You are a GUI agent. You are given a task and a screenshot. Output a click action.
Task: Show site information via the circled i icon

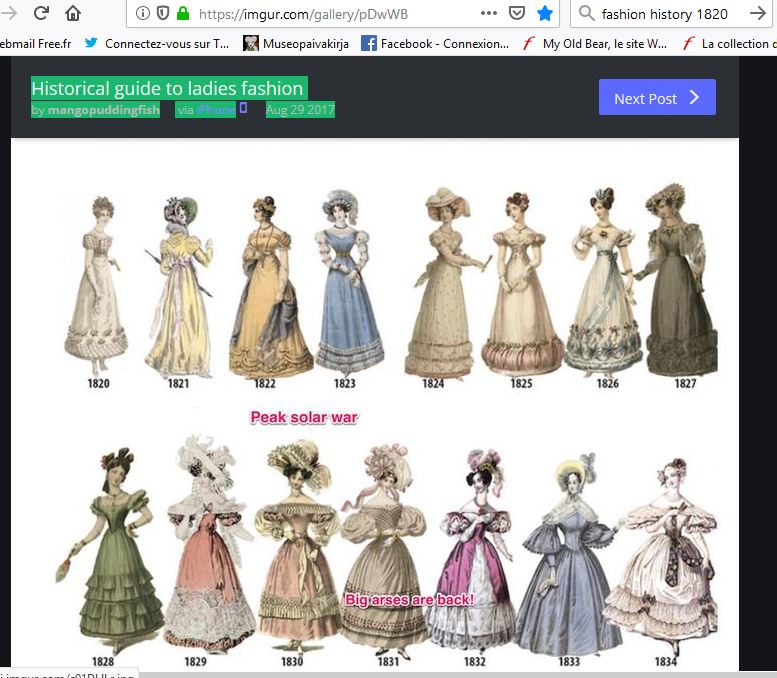click(143, 13)
